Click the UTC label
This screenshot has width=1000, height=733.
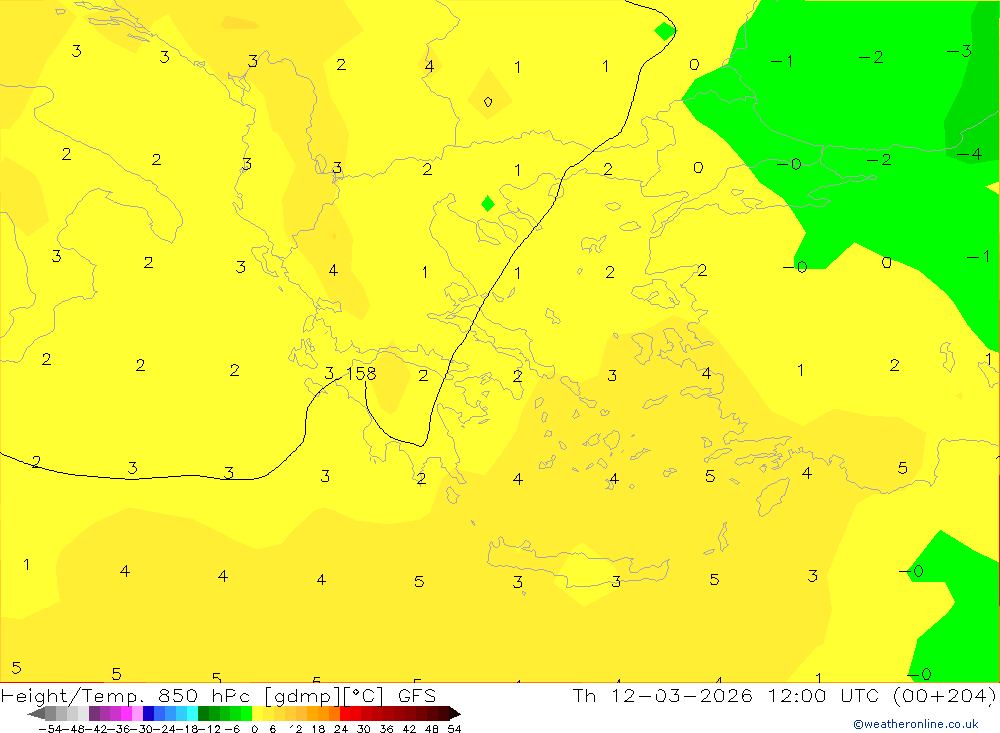[x=859, y=695]
